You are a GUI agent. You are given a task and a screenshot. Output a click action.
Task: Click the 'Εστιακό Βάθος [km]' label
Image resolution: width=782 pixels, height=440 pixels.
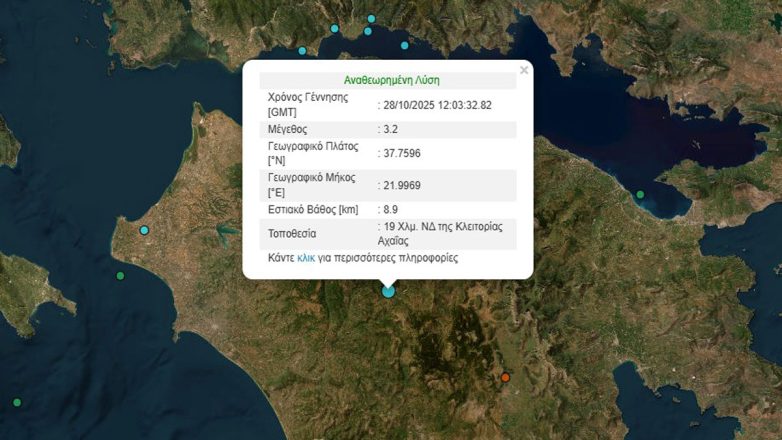tap(313, 210)
